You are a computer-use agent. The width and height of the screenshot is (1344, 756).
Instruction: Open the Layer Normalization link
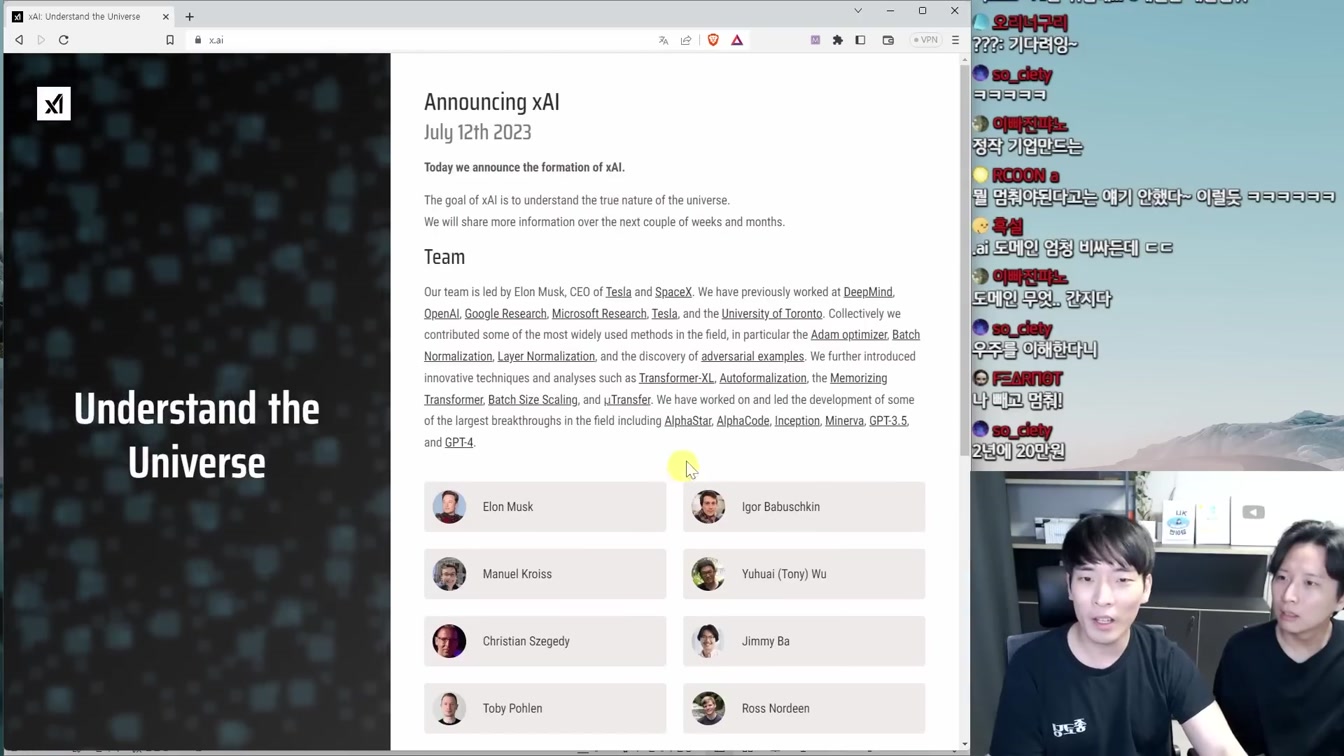point(546,357)
